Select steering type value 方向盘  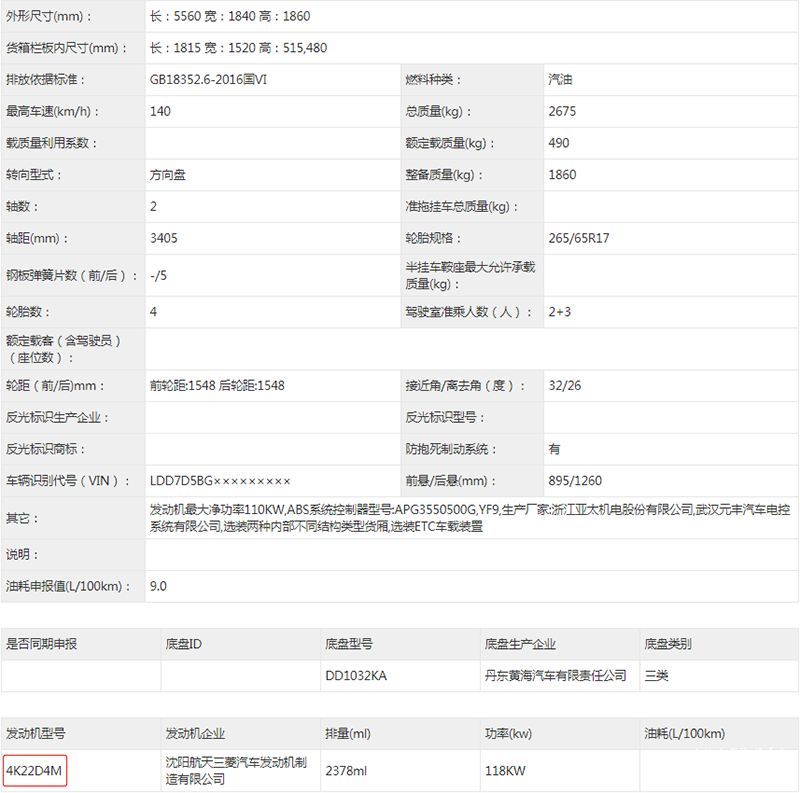168,175
